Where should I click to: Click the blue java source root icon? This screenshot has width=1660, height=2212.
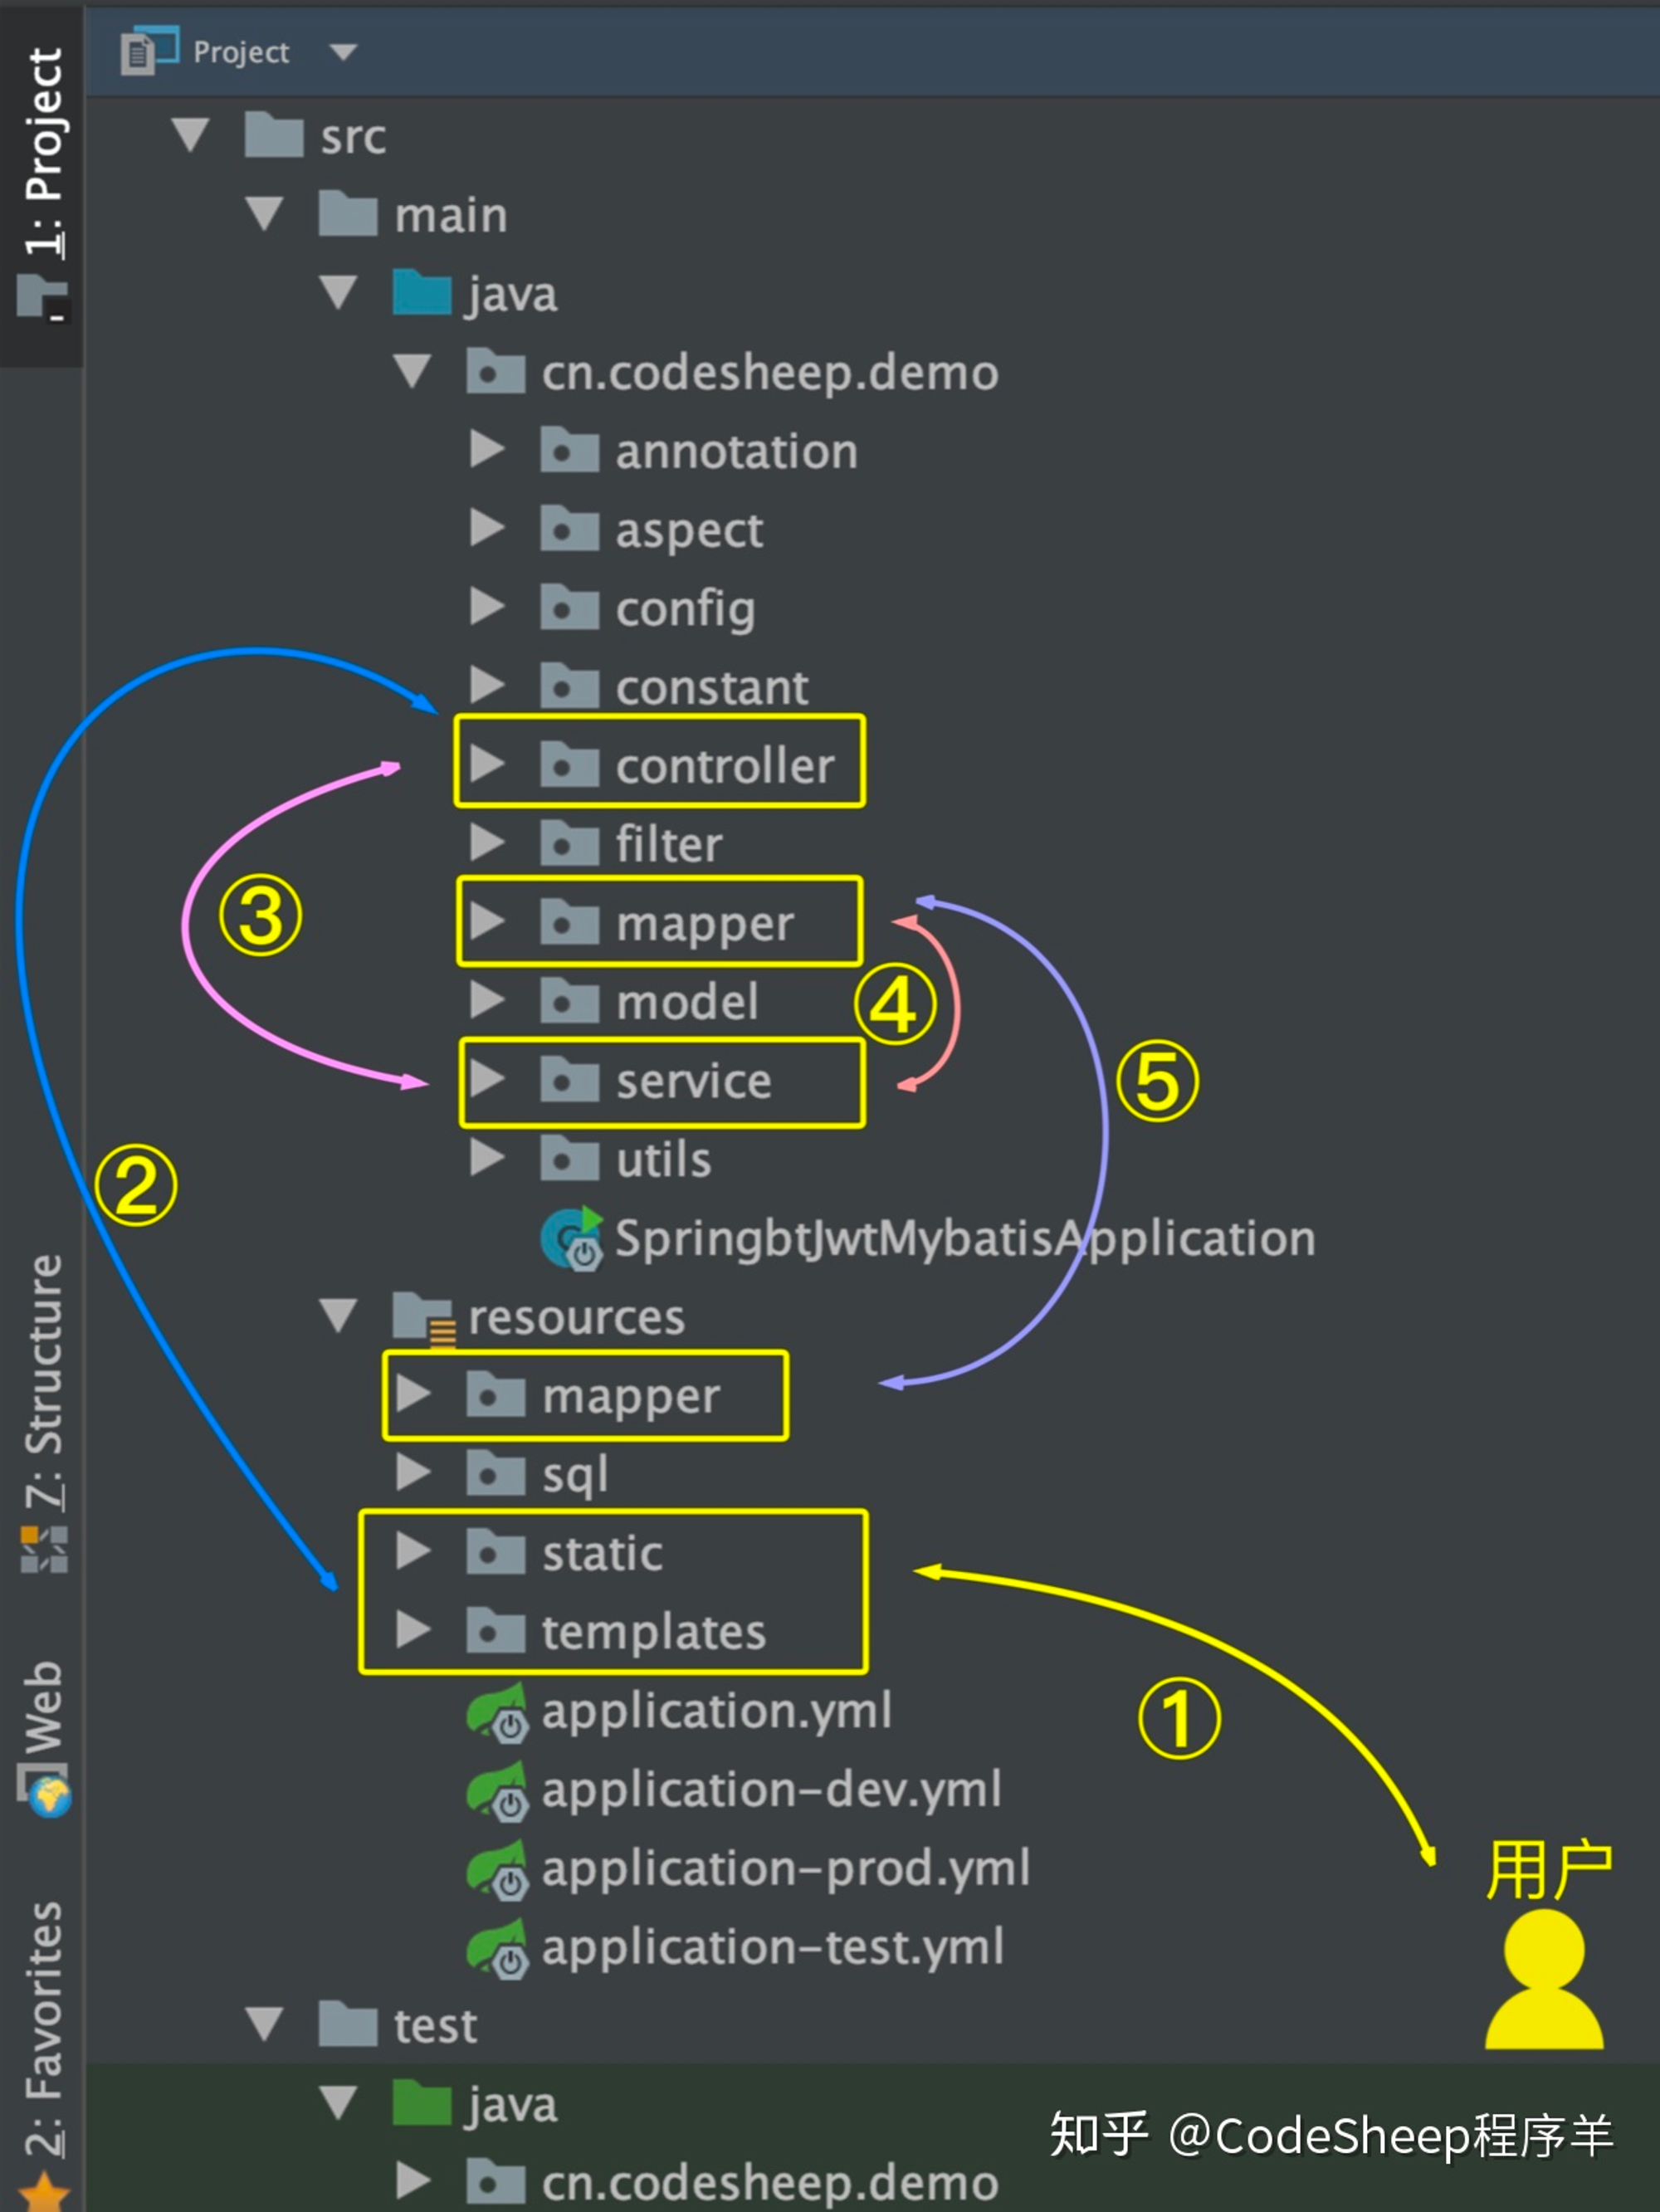tap(422, 292)
